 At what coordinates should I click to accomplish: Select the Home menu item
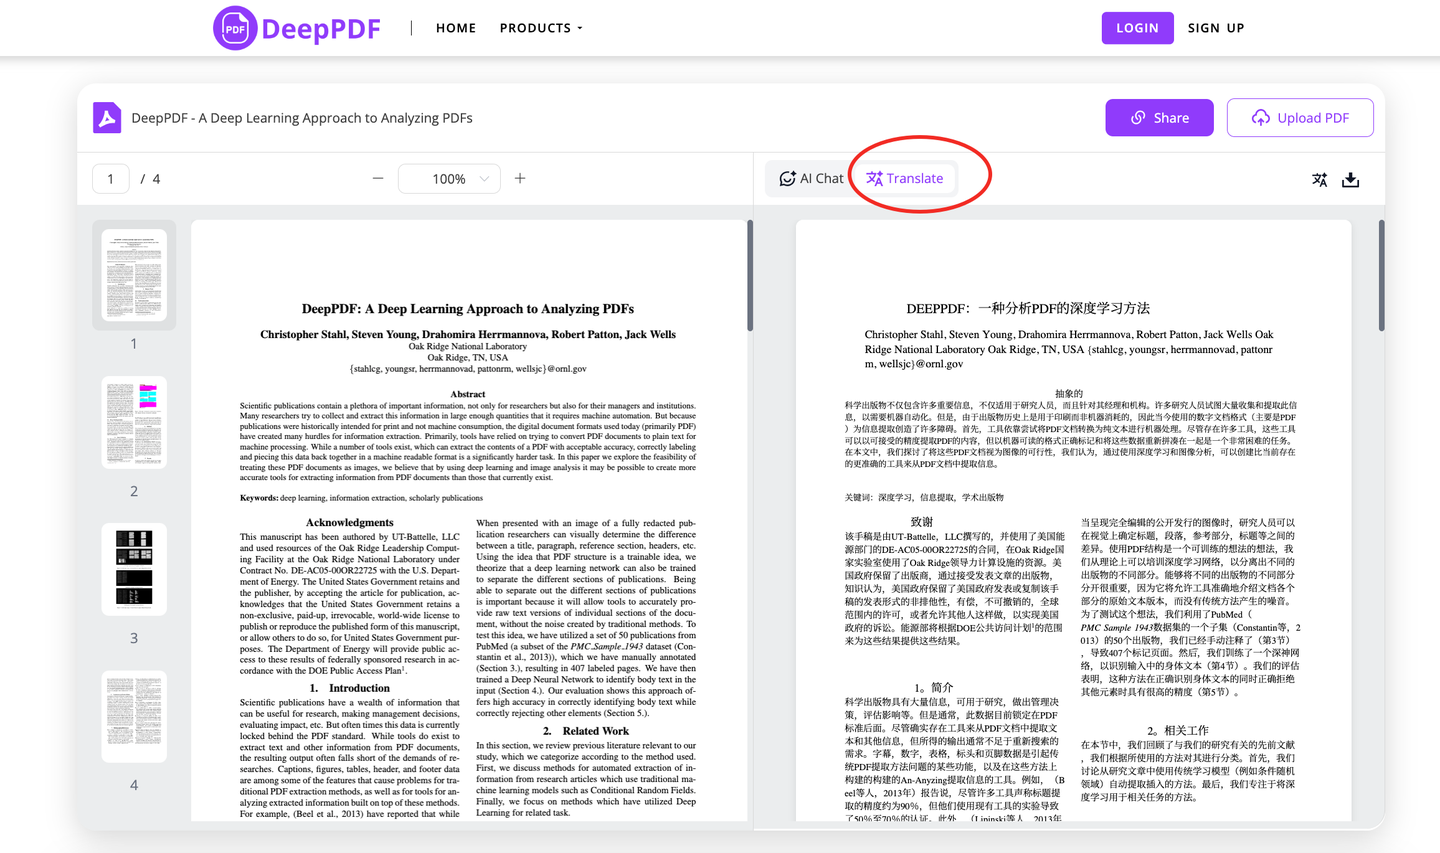[x=456, y=27]
